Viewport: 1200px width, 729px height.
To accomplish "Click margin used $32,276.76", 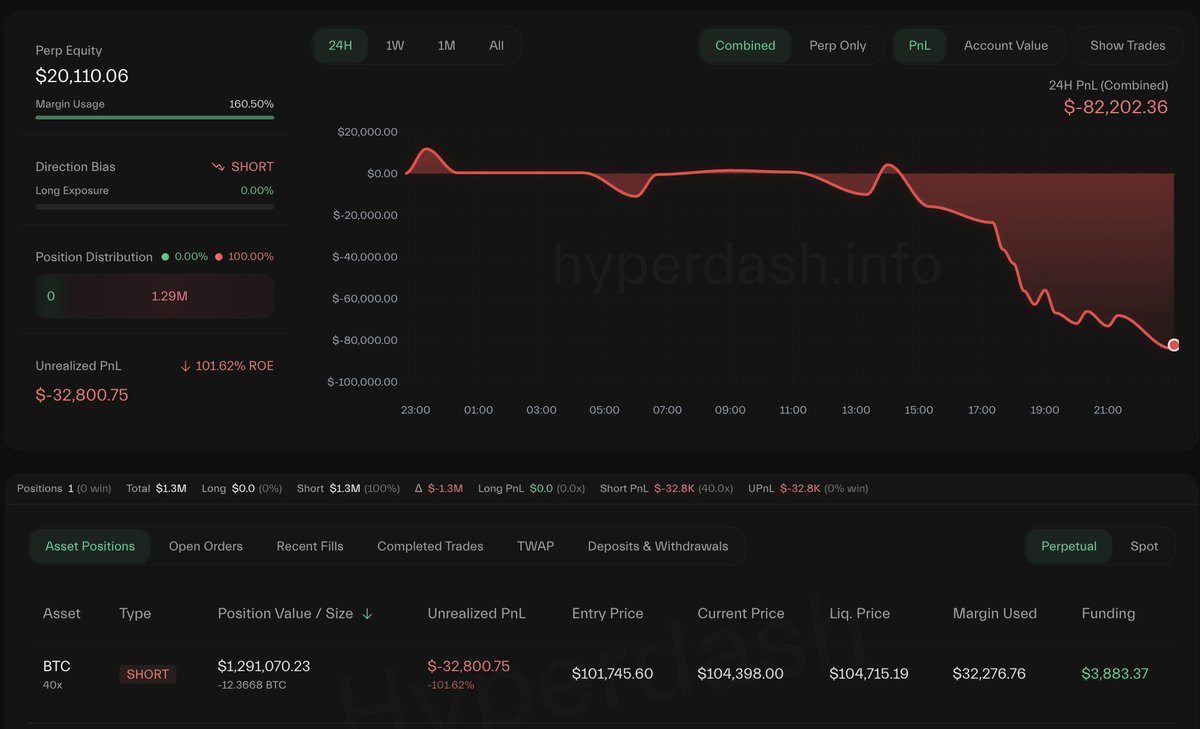I will 989,674.
